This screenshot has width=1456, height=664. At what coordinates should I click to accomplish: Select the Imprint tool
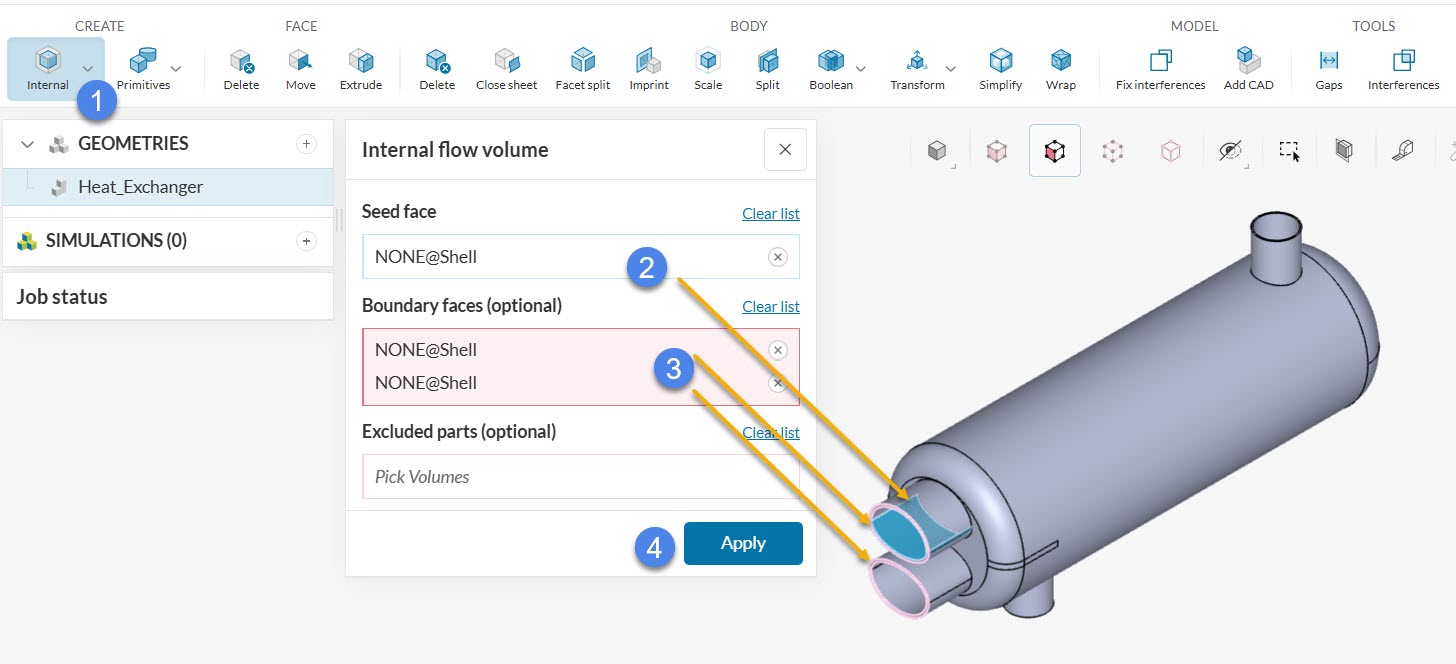click(649, 69)
